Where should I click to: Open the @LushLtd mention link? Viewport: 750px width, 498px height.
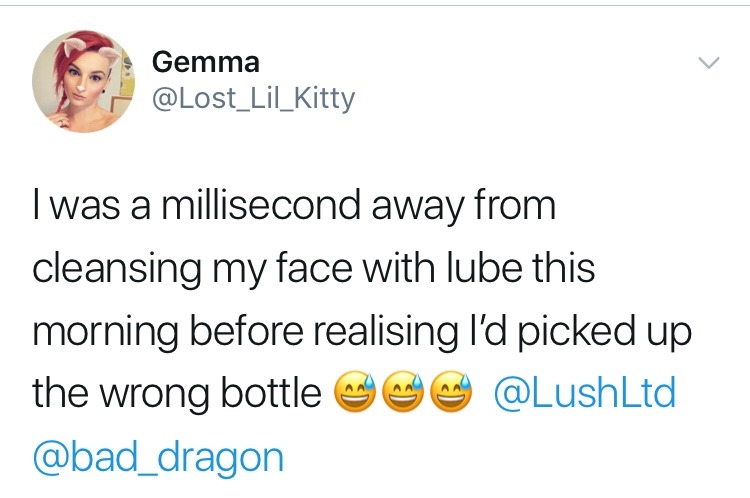585,393
